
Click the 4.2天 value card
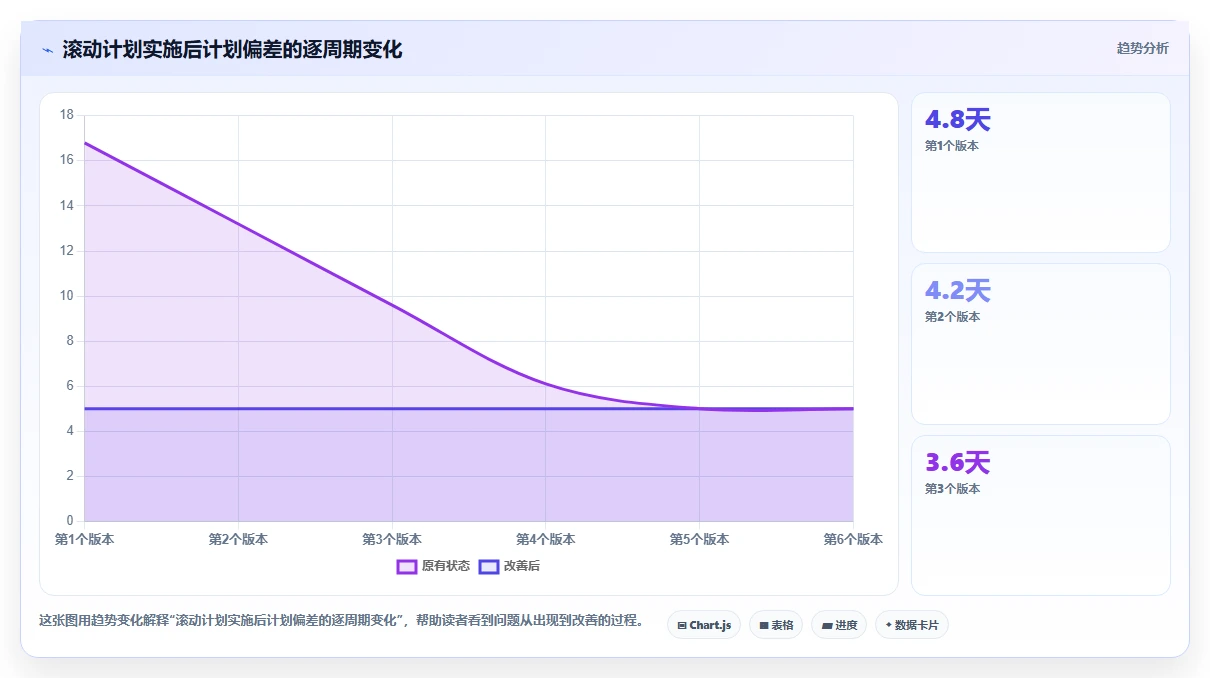(x=1041, y=344)
